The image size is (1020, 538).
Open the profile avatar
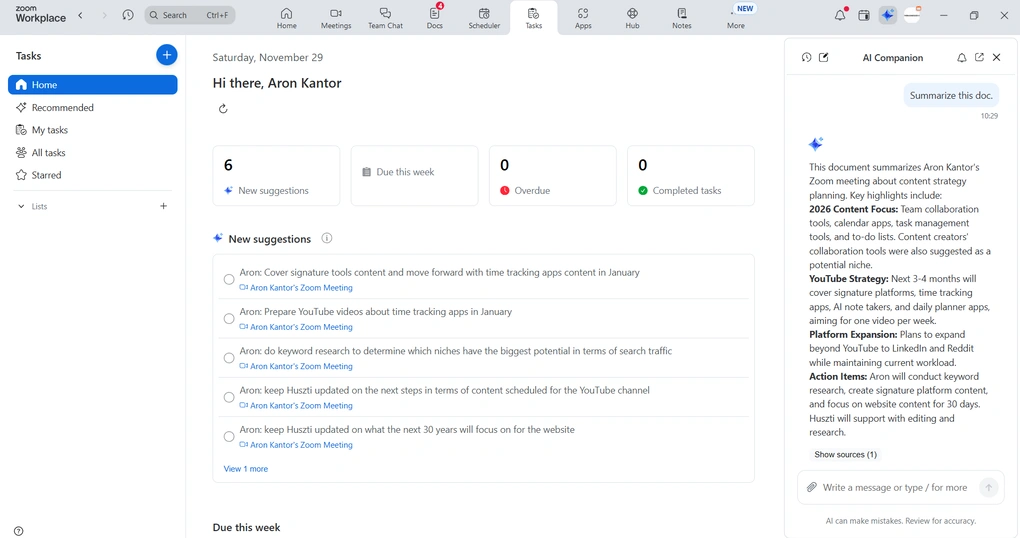[x=912, y=15]
